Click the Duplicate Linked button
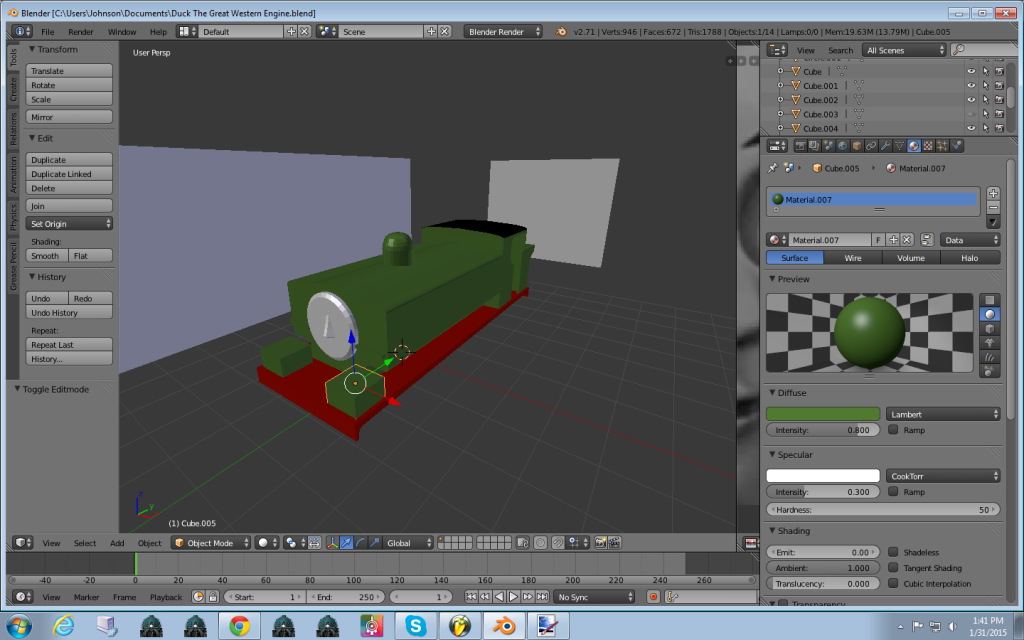 pyautogui.click(x=69, y=174)
